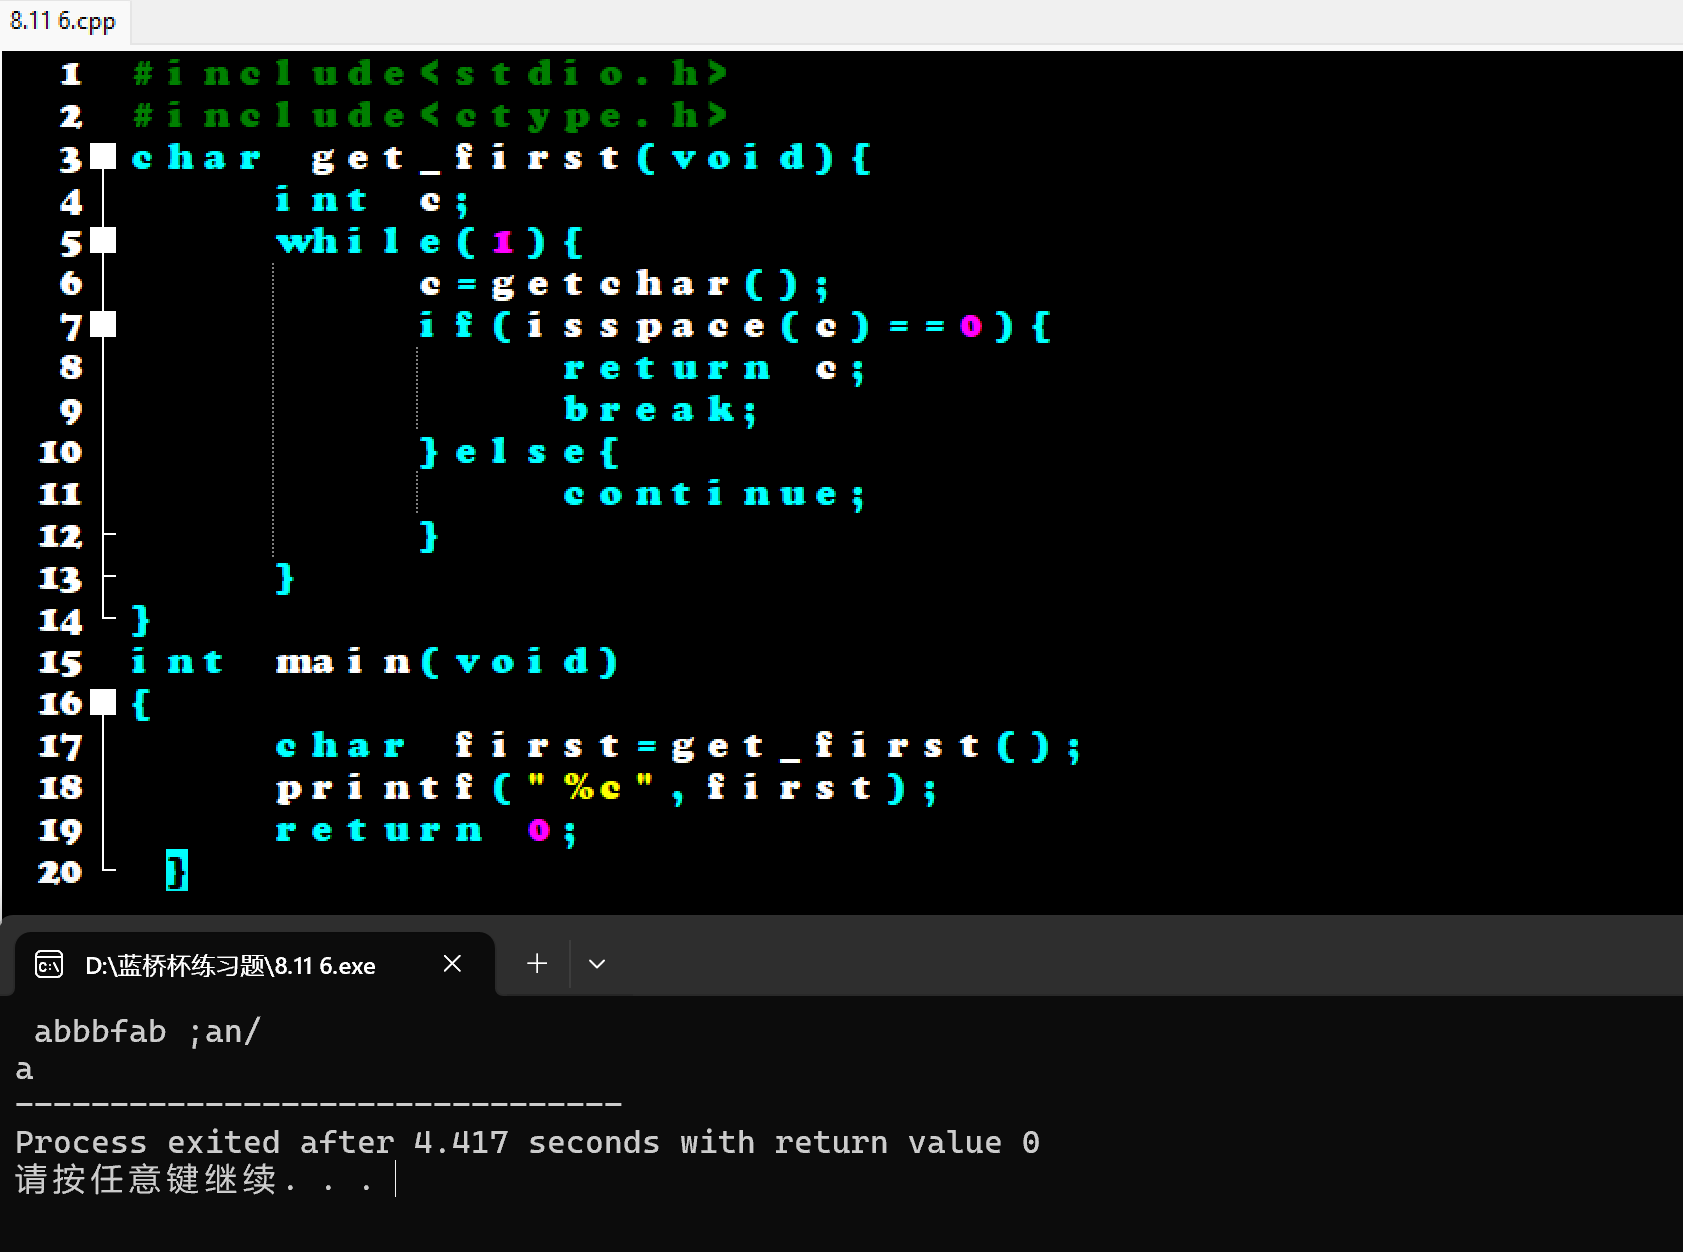Click line number 15 in the gutter
1683x1252 pixels.
click(60, 662)
